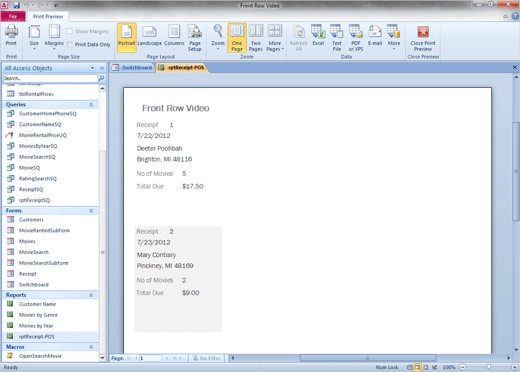520x372 pixels.
Task: Click the zoom in plus button
Action: (515, 367)
